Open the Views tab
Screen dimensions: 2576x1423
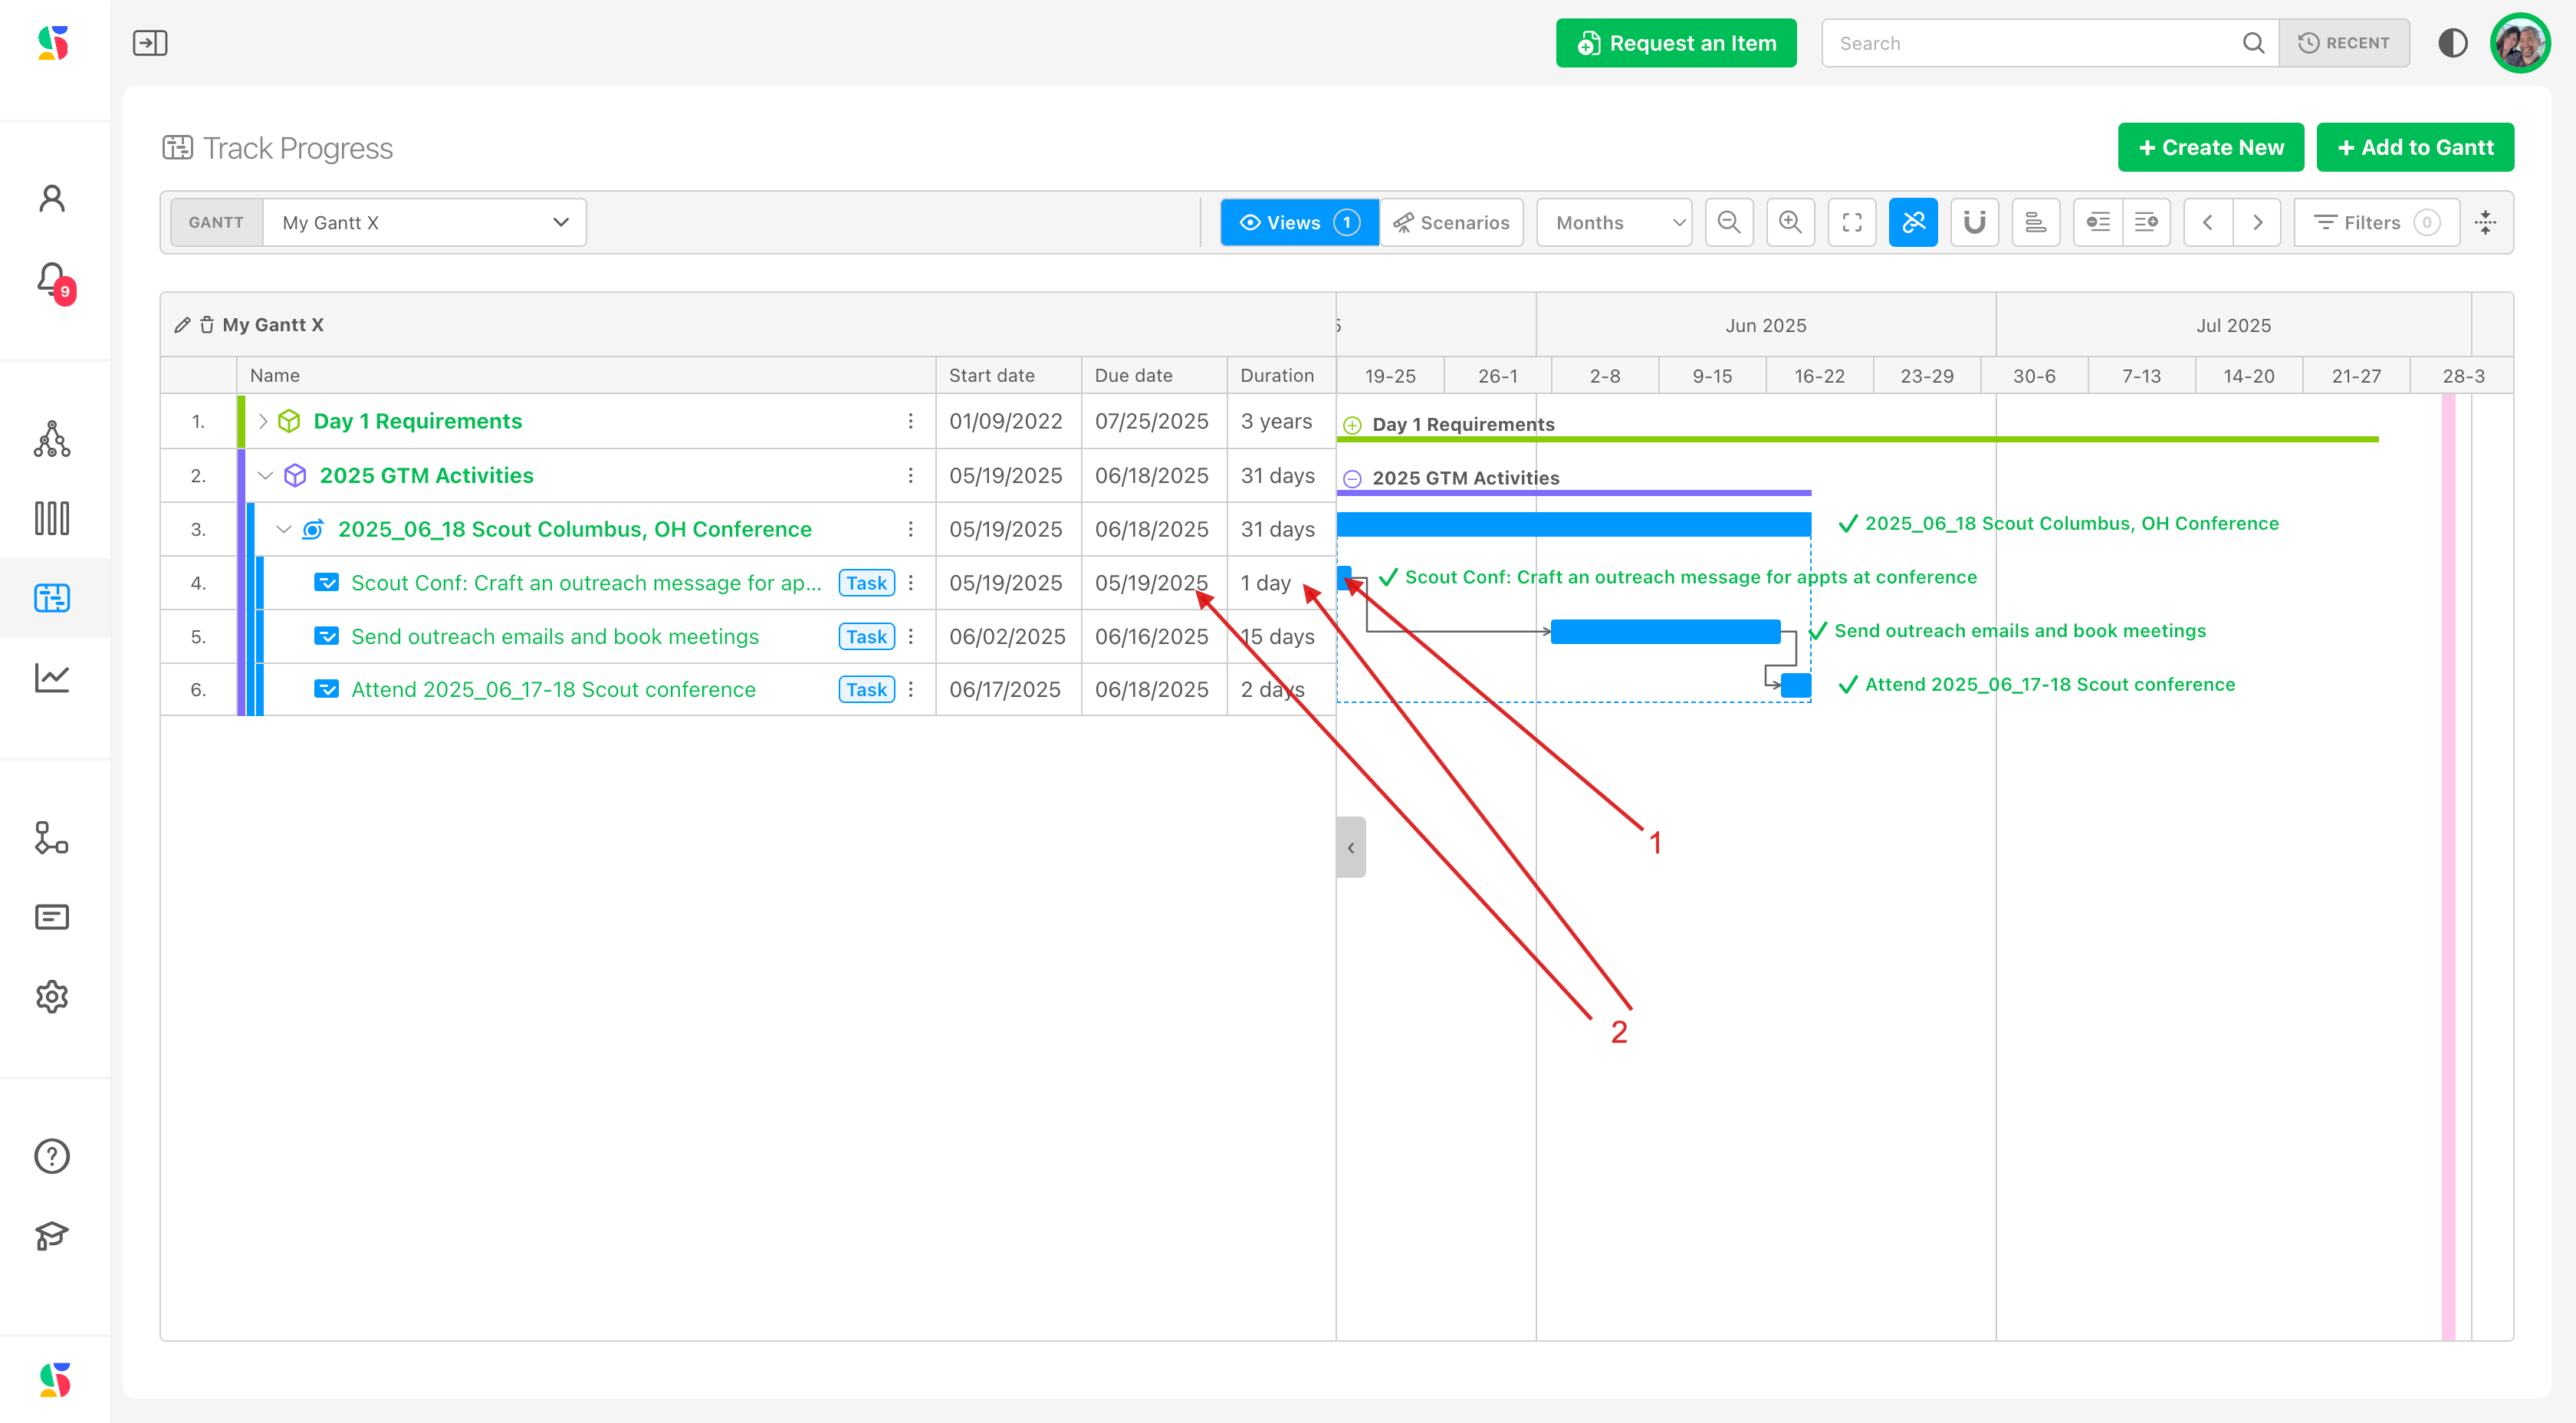point(1299,222)
